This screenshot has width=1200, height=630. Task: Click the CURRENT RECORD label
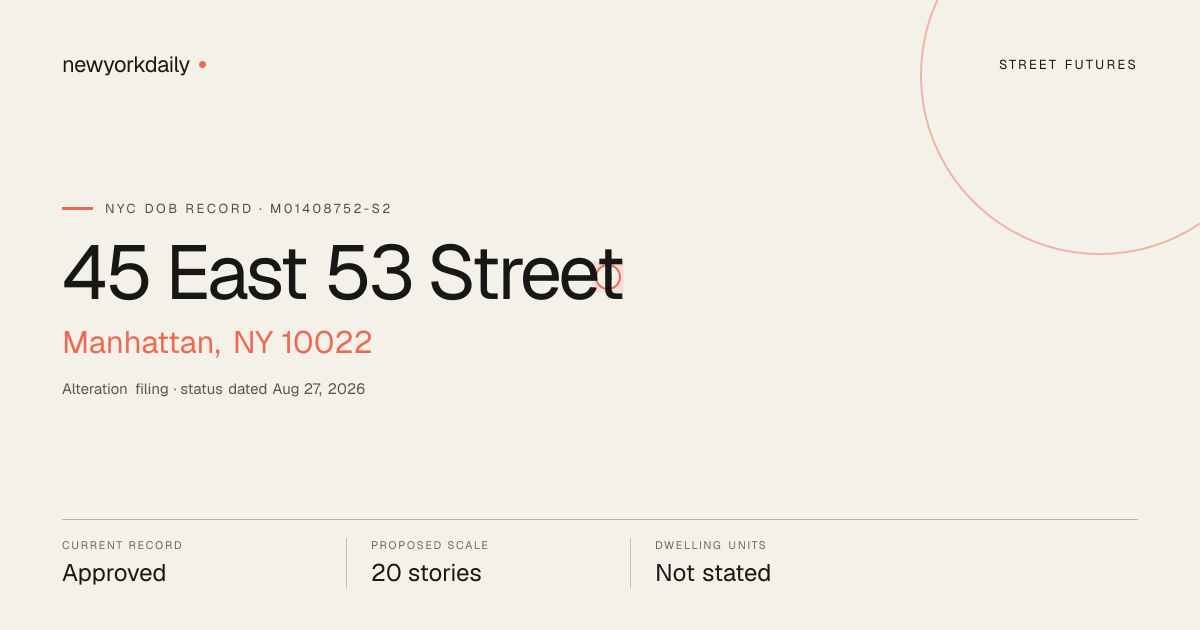[122, 546]
